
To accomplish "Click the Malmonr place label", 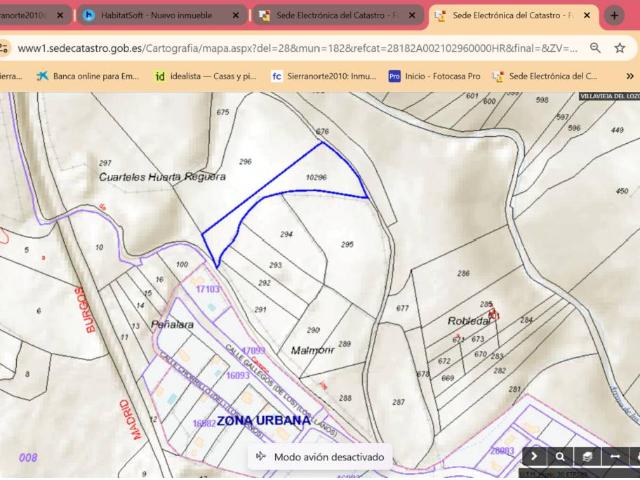I will tap(313, 350).
